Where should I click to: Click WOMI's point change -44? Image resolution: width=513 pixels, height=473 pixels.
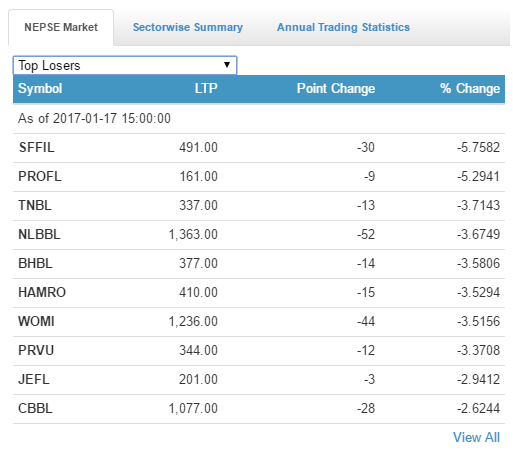(366, 321)
